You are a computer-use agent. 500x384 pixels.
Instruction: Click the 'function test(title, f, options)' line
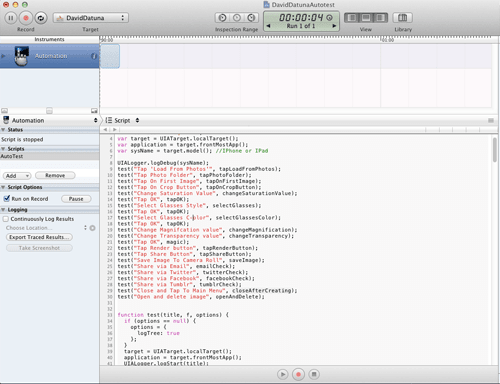point(173,315)
